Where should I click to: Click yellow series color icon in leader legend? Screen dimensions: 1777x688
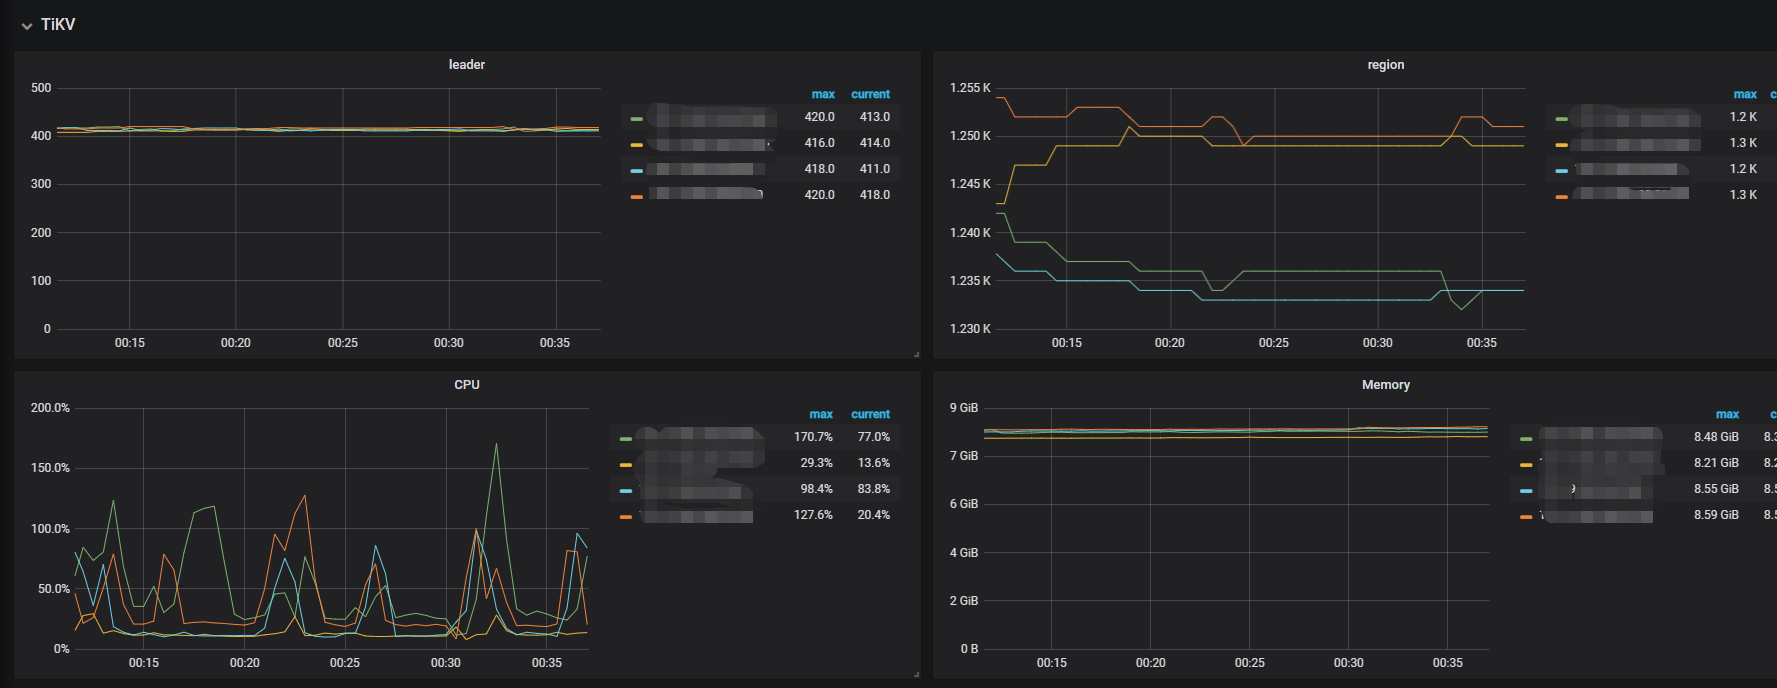click(x=636, y=145)
